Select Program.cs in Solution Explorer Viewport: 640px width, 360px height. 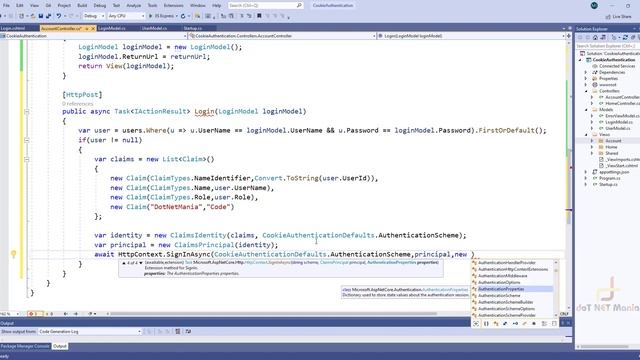pyautogui.click(x=609, y=178)
